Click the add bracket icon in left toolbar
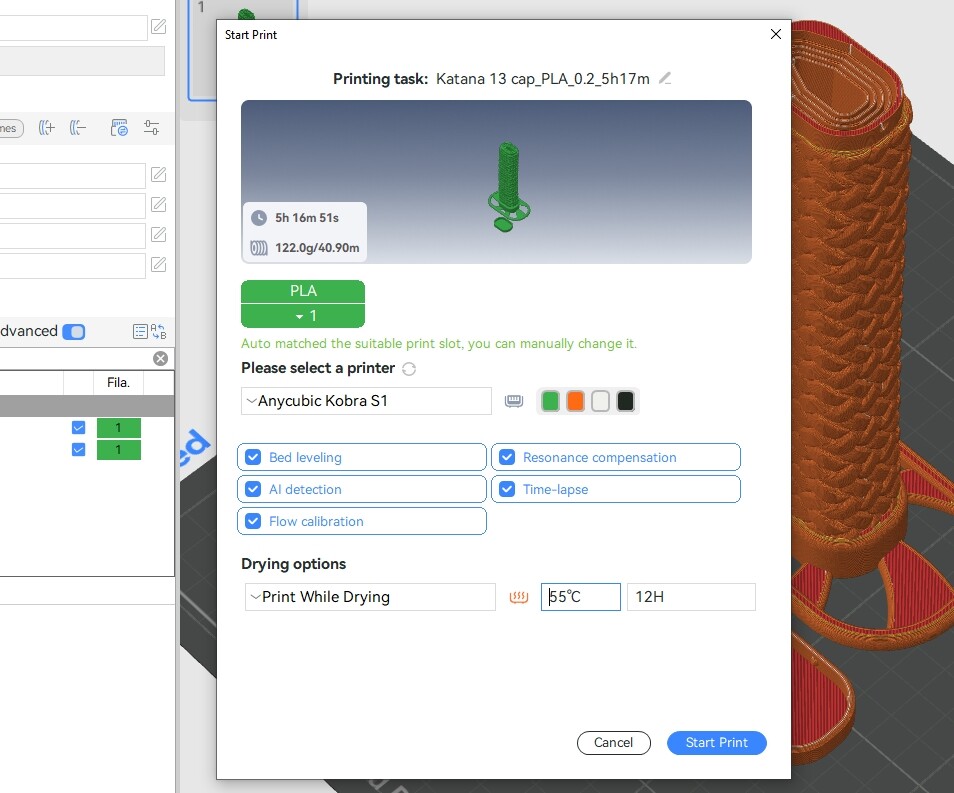The width and height of the screenshot is (954, 793). pos(47,128)
